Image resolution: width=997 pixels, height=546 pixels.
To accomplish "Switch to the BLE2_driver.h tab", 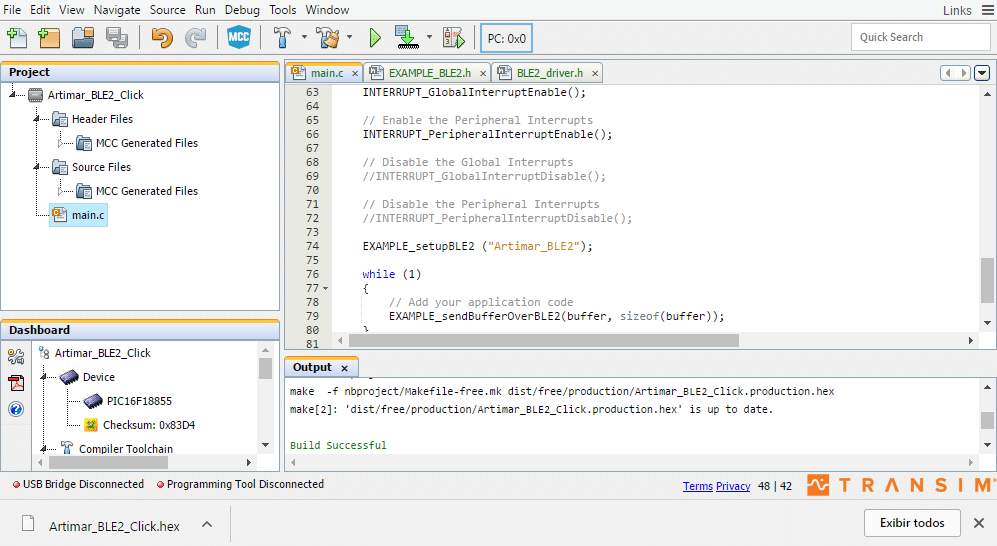I will tap(550, 73).
